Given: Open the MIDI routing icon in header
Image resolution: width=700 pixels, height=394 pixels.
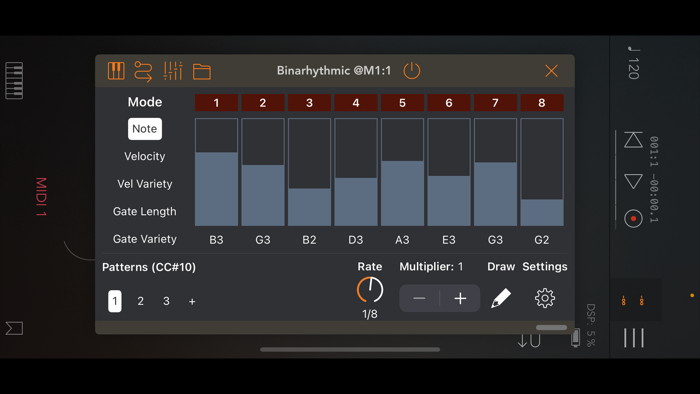Looking at the screenshot, I should pos(143,71).
